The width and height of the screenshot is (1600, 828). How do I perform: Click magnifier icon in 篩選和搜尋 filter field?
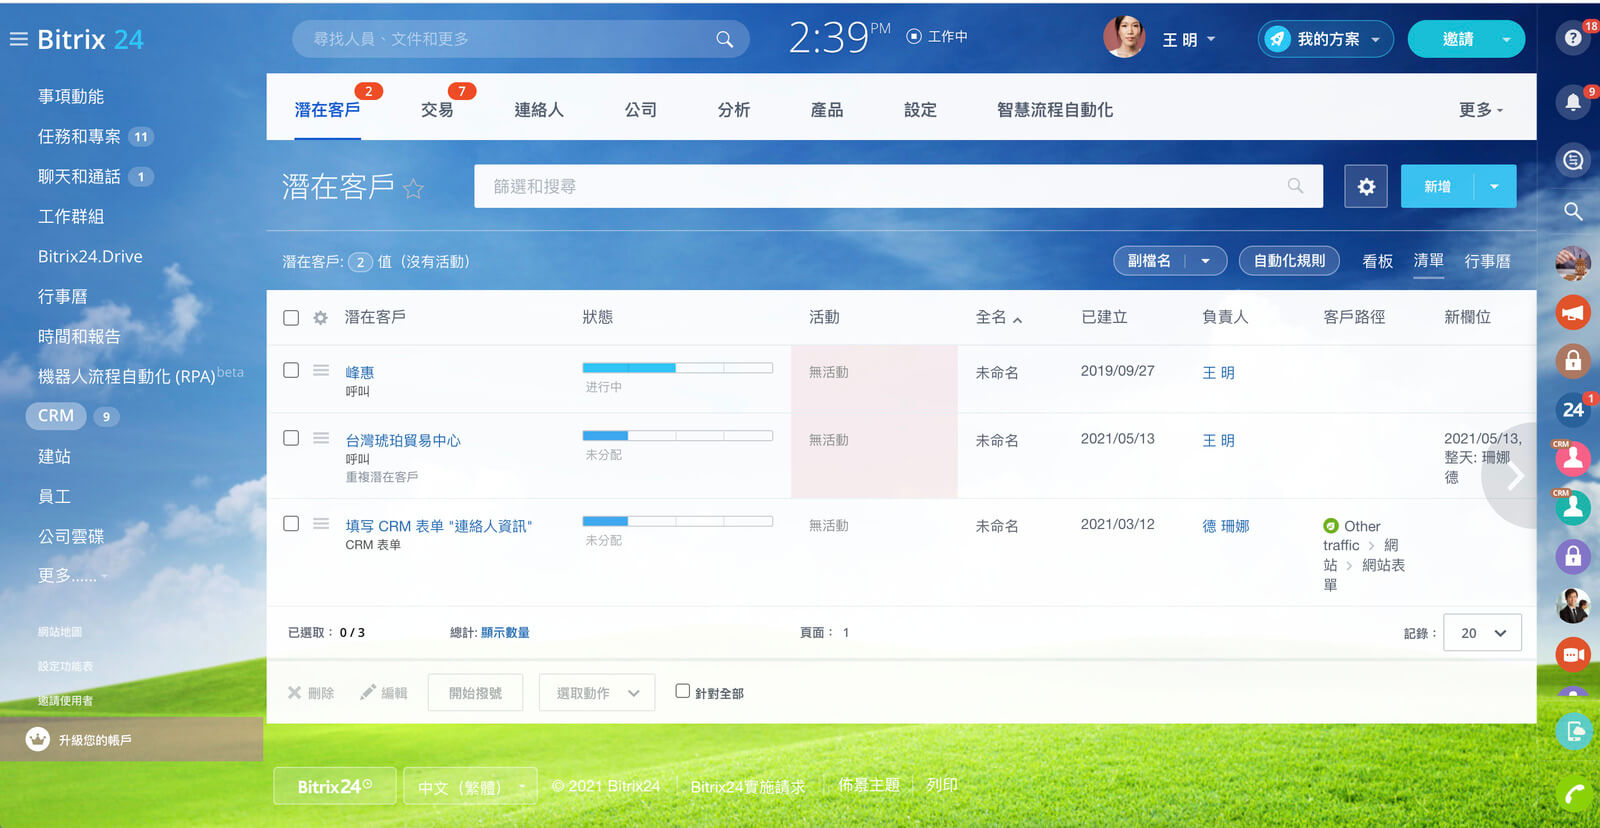coord(1295,186)
